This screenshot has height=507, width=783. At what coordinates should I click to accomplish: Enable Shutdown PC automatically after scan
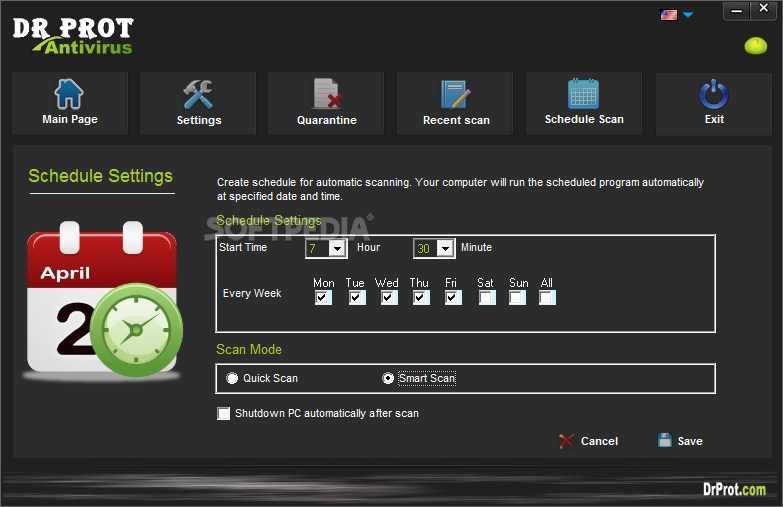click(224, 414)
